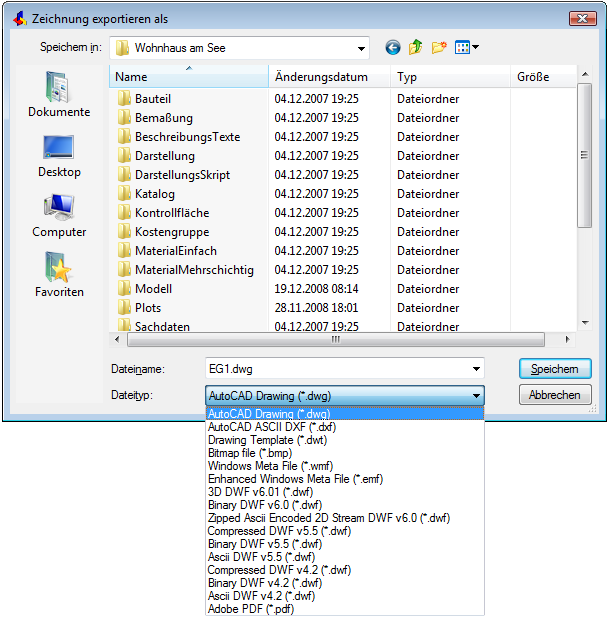The height and width of the screenshot is (618, 609).
Task: Choose Zipped Ascii Encoded 2D Stream DWF
Action: pos(345,518)
